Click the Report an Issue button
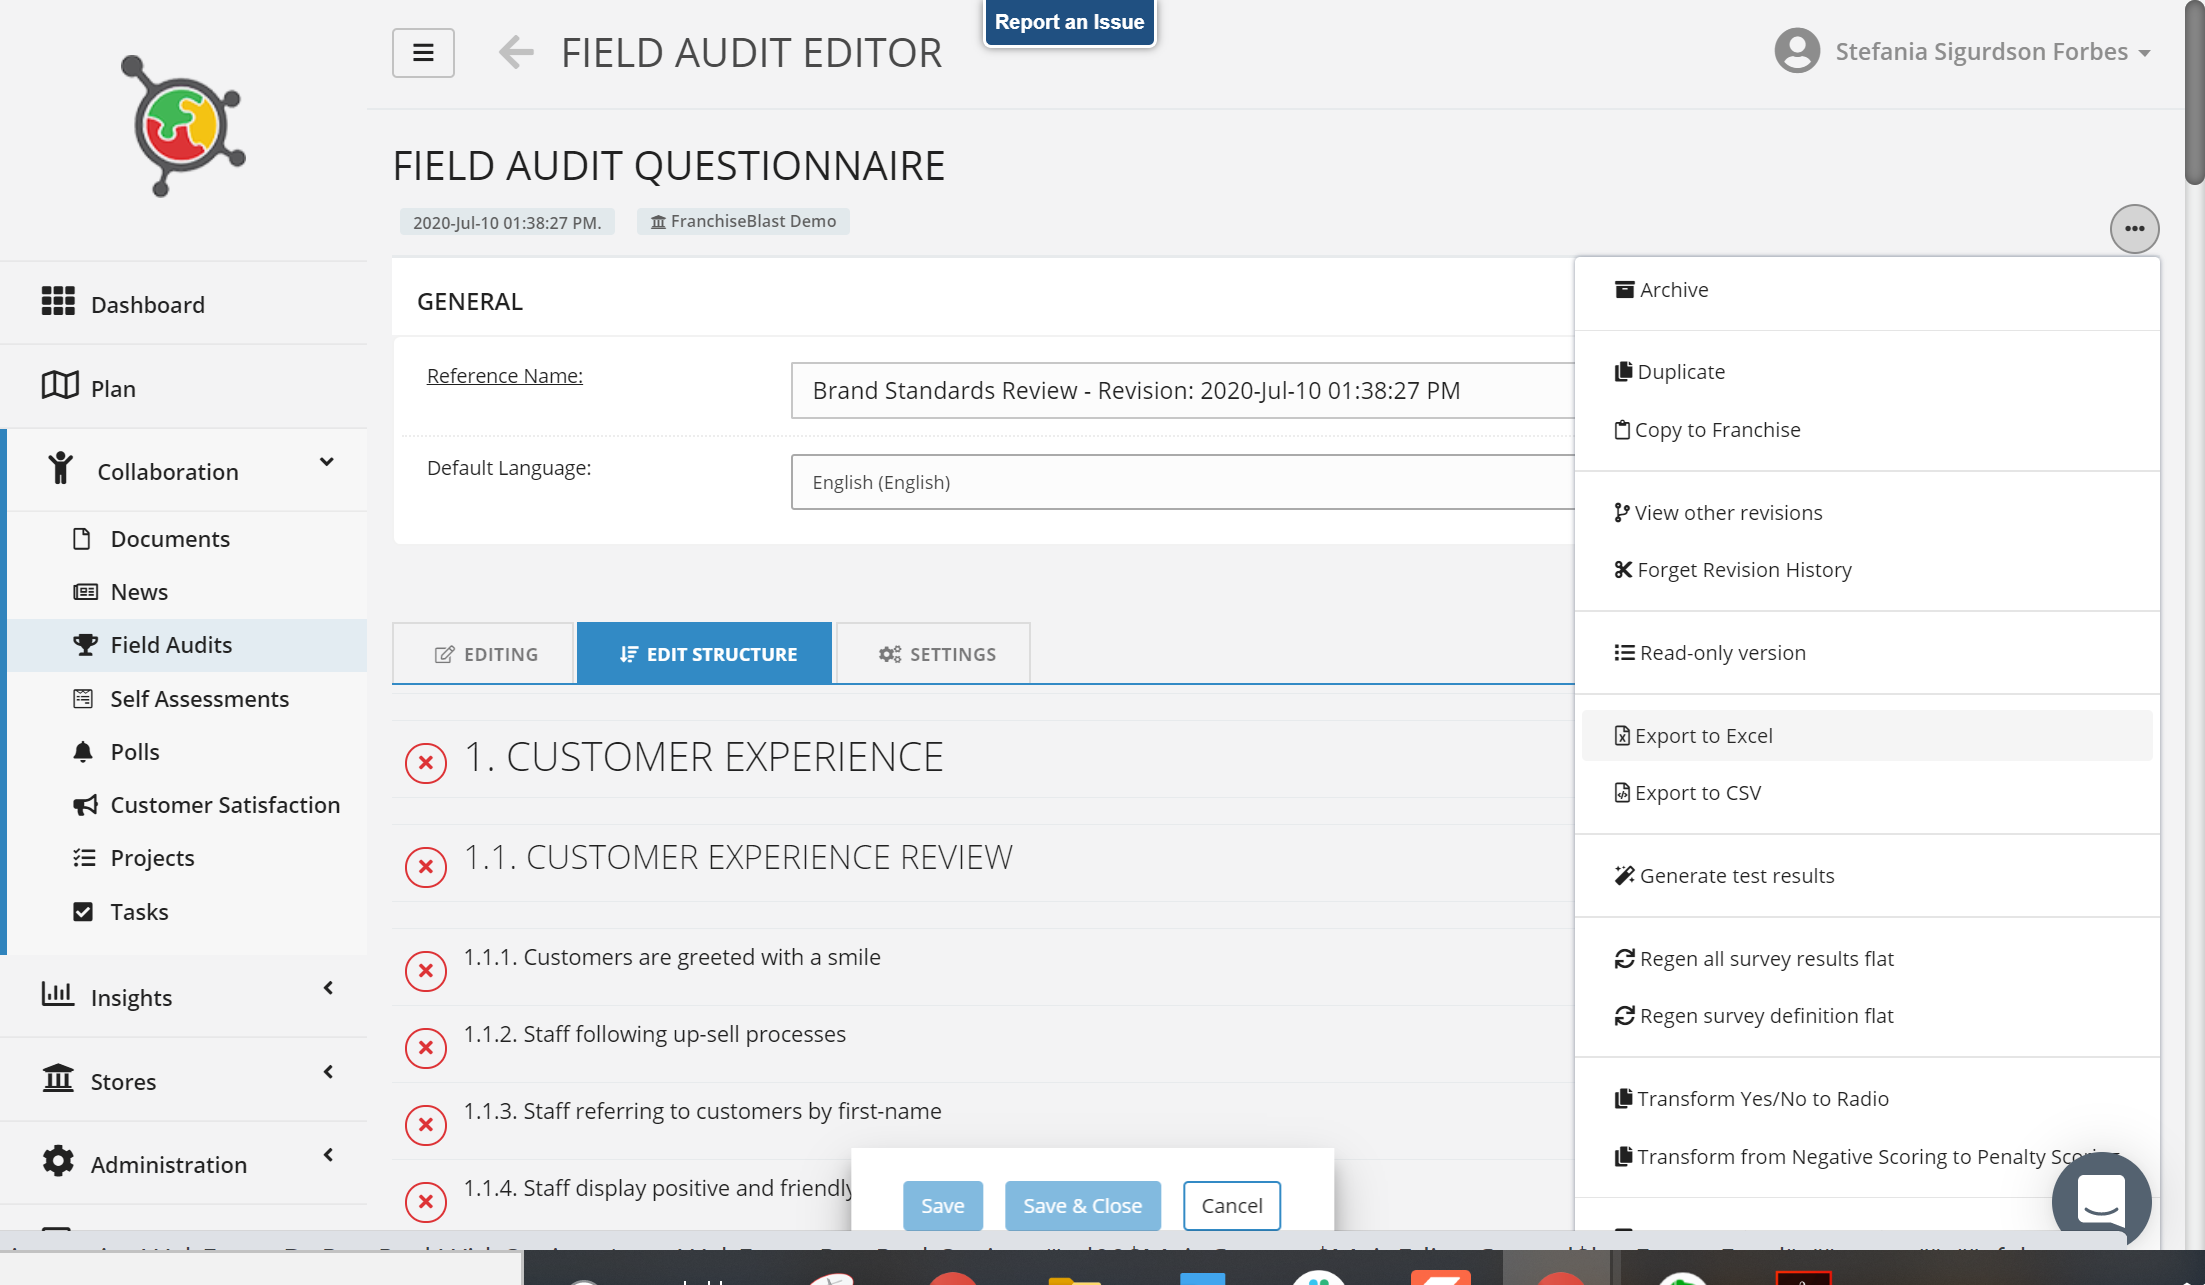The image size is (2205, 1285). pyautogui.click(x=1069, y=22)
